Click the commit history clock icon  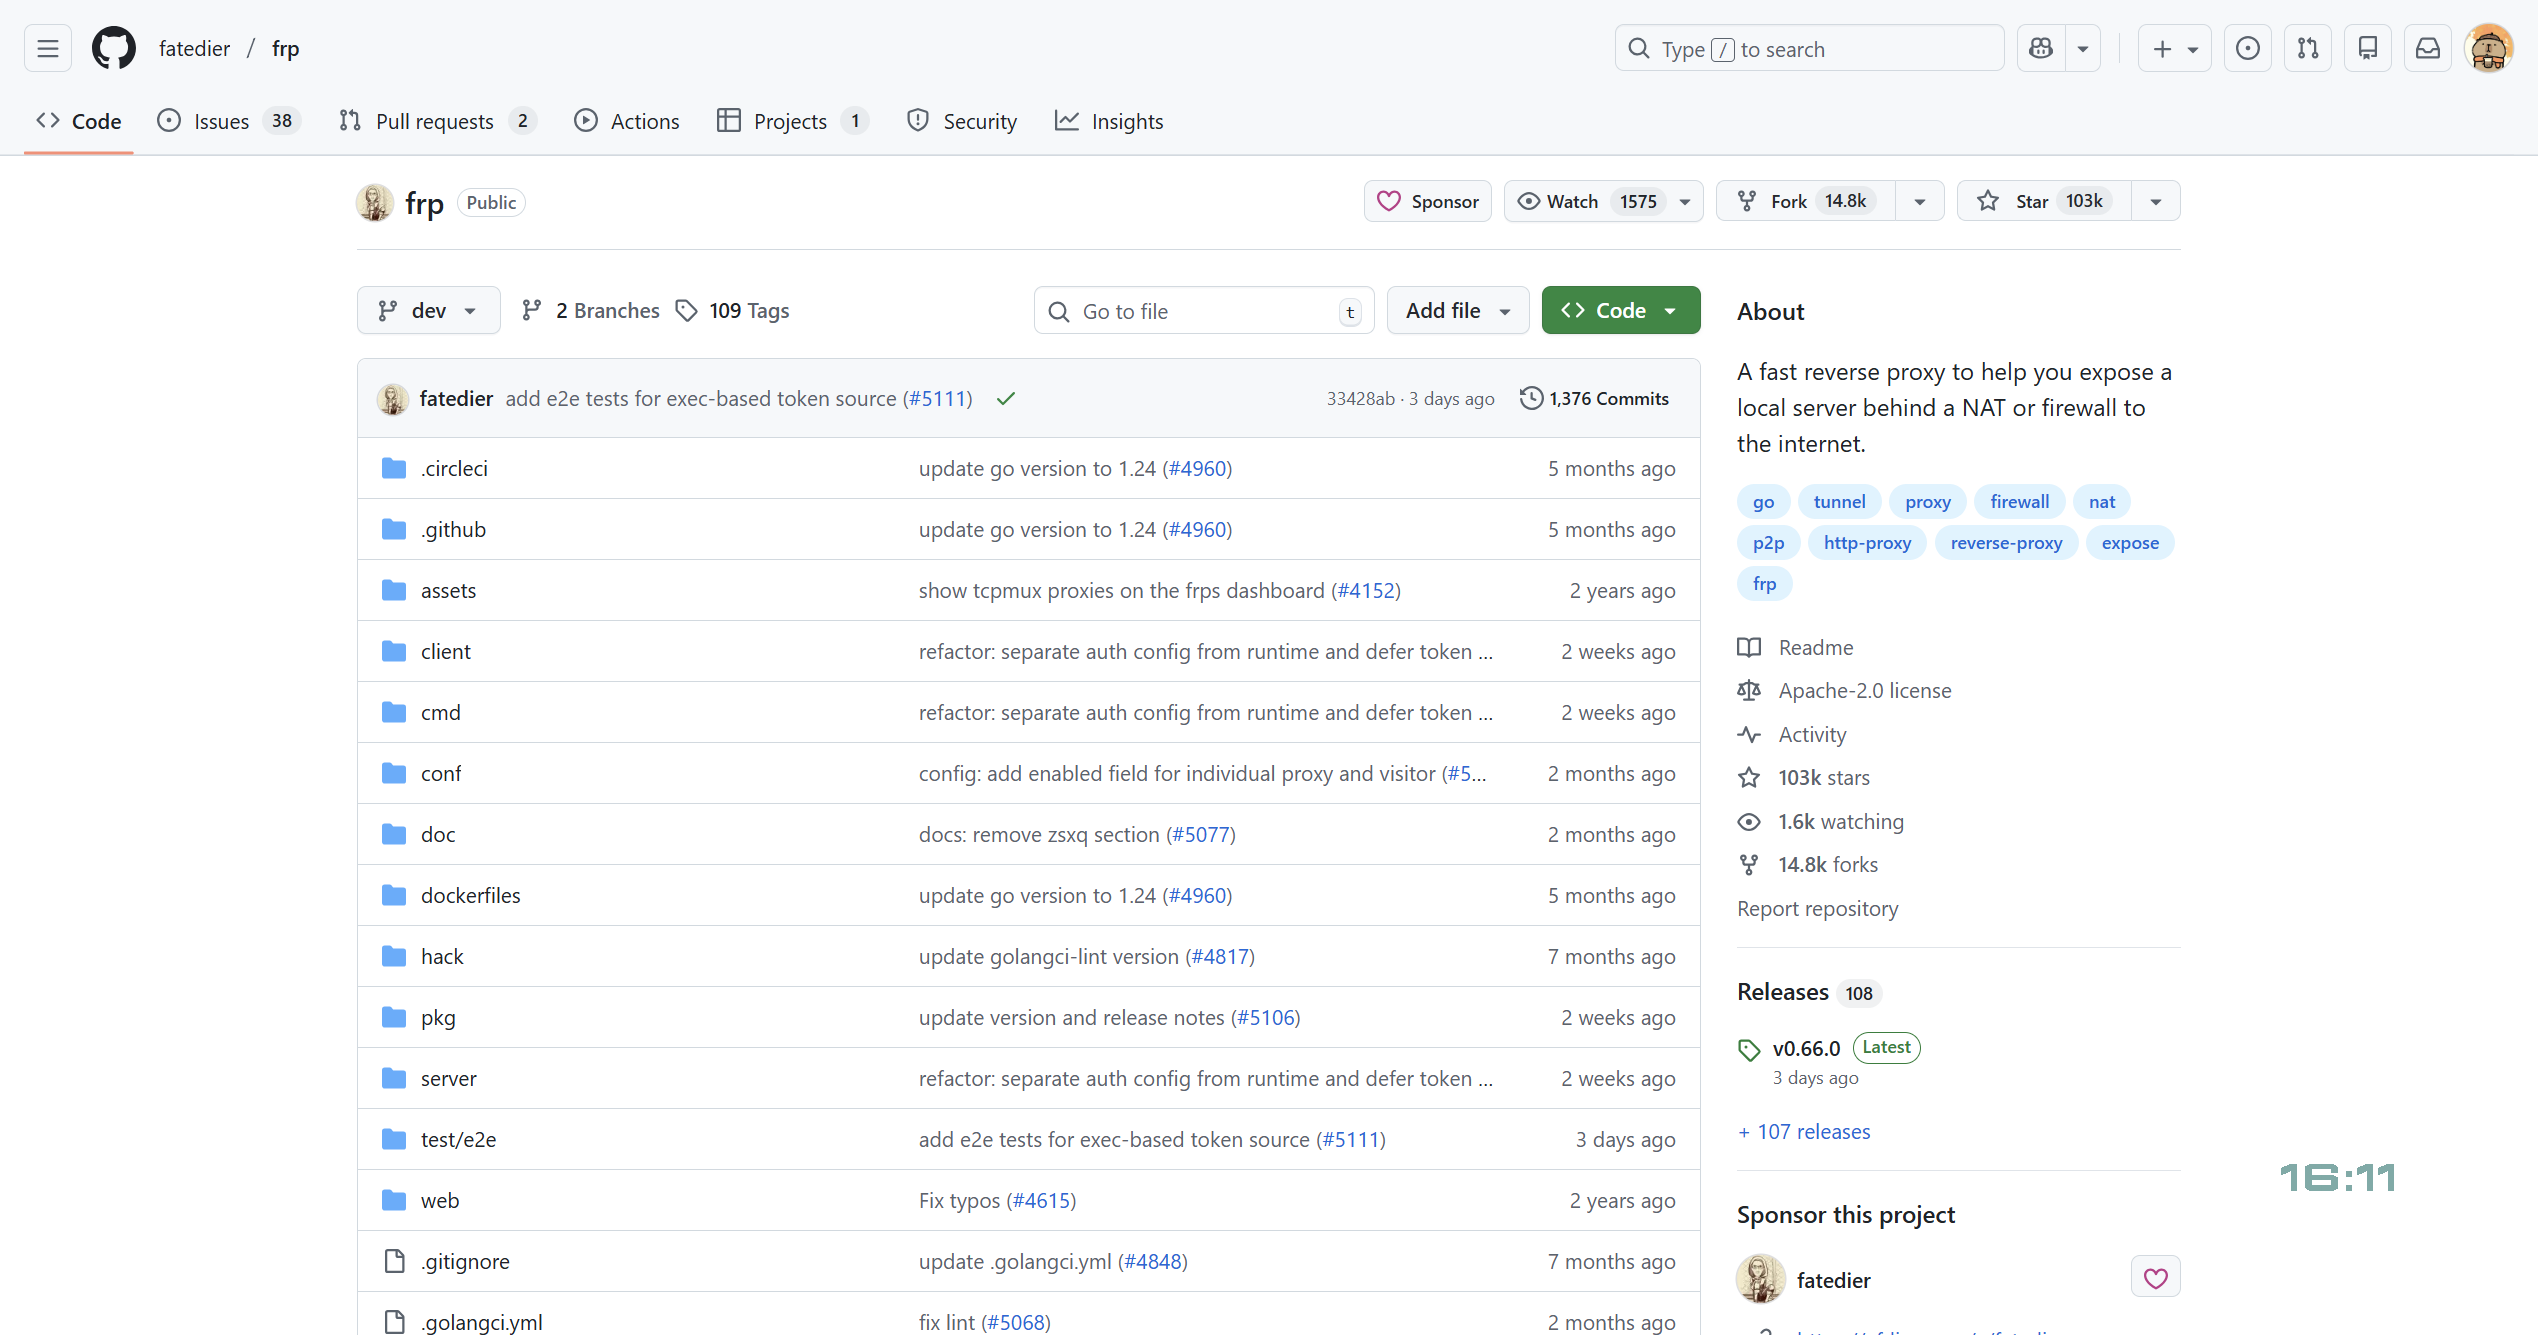click(1530, 398)
